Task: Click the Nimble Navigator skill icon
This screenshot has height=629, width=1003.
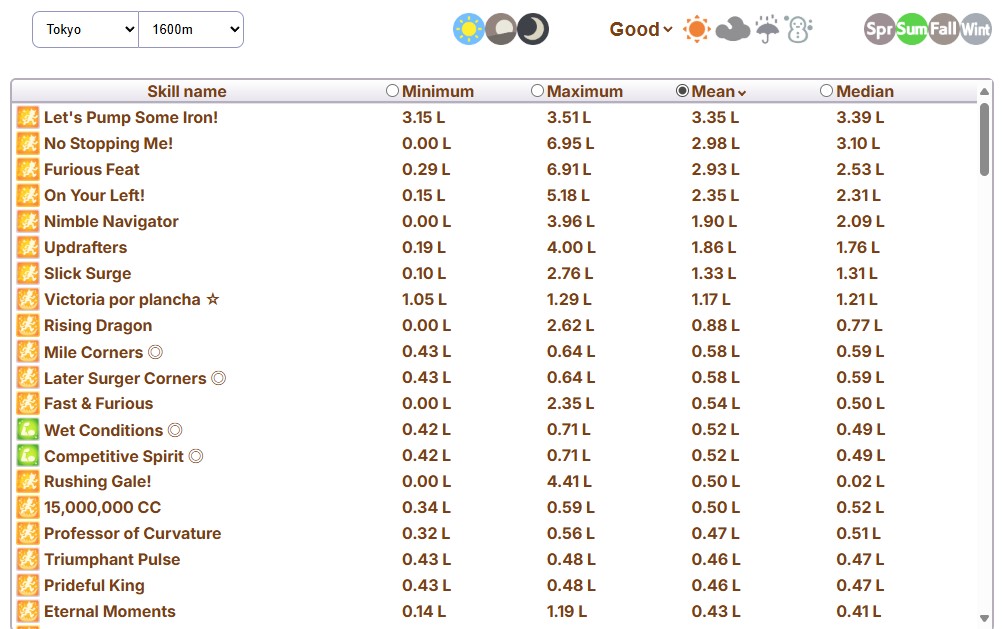Action: tap(28, 221)
